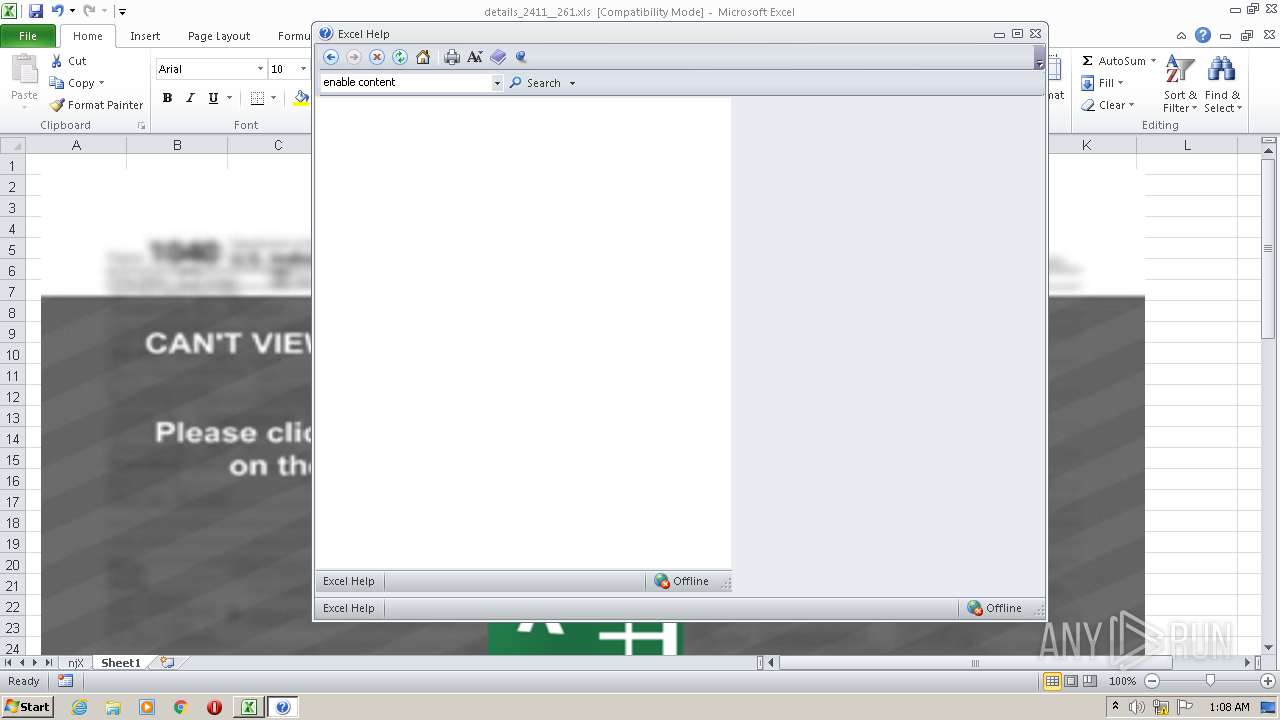Open Chrome from the taskbar

pyautogui.click(x=181, y=707)
